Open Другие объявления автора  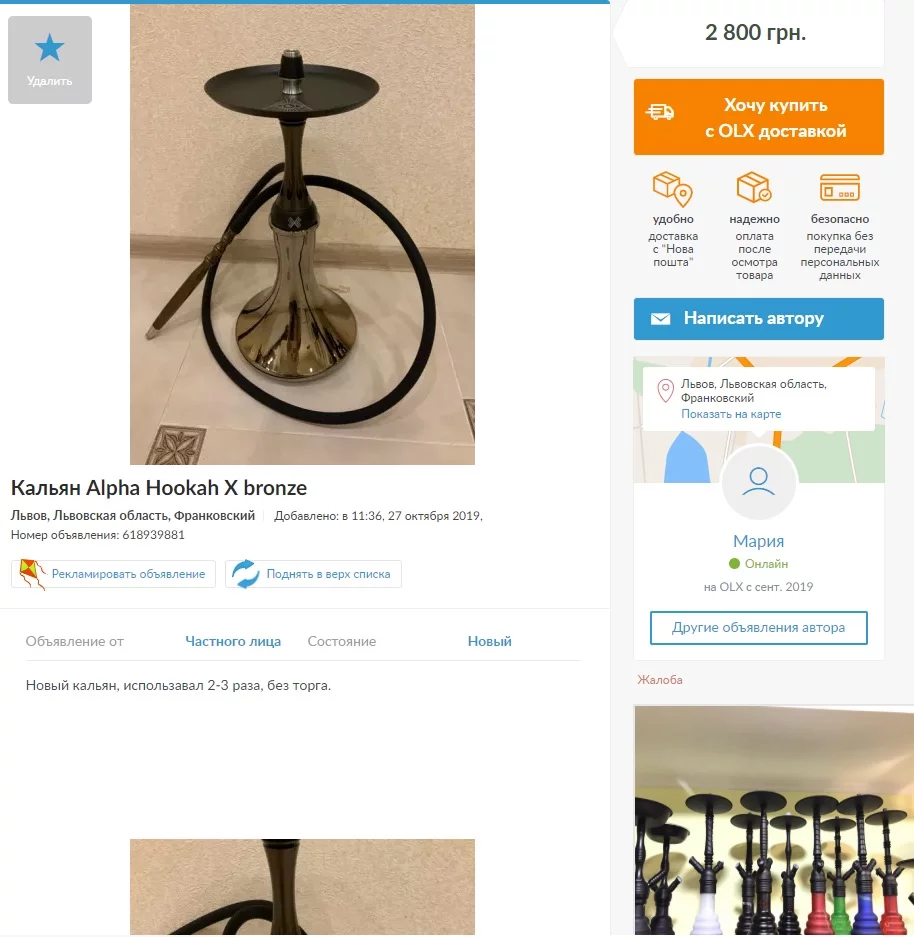(x=759, y=627)
